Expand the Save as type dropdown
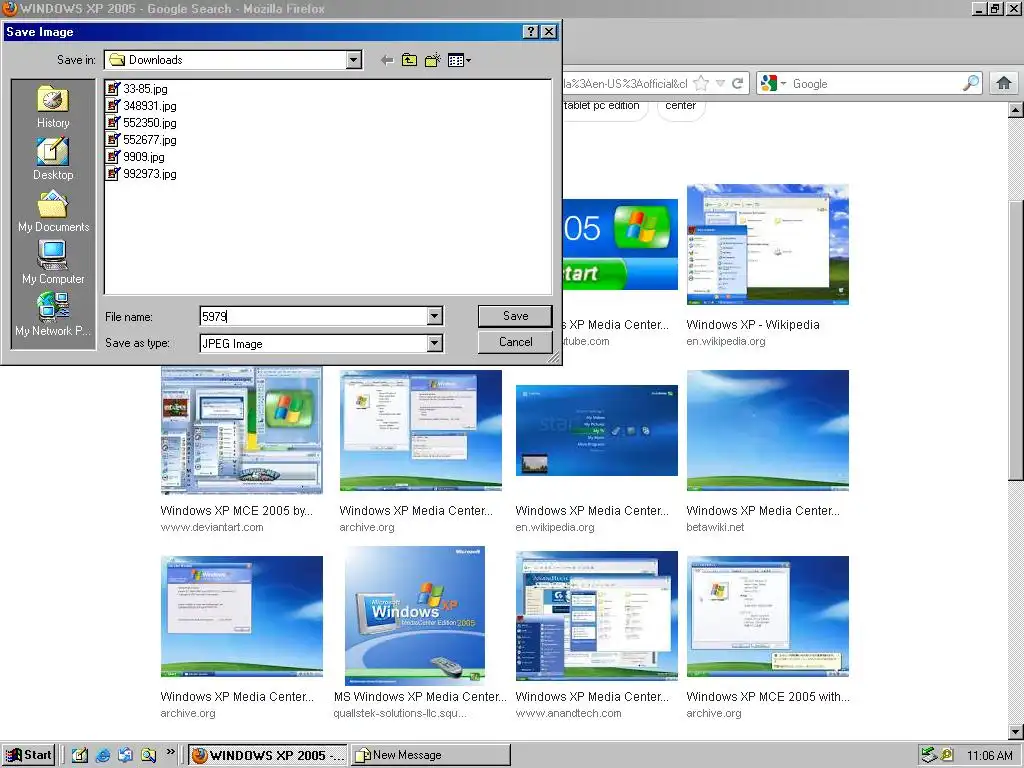This screenshot has height=768, width=1024. (x=435, y=343)
